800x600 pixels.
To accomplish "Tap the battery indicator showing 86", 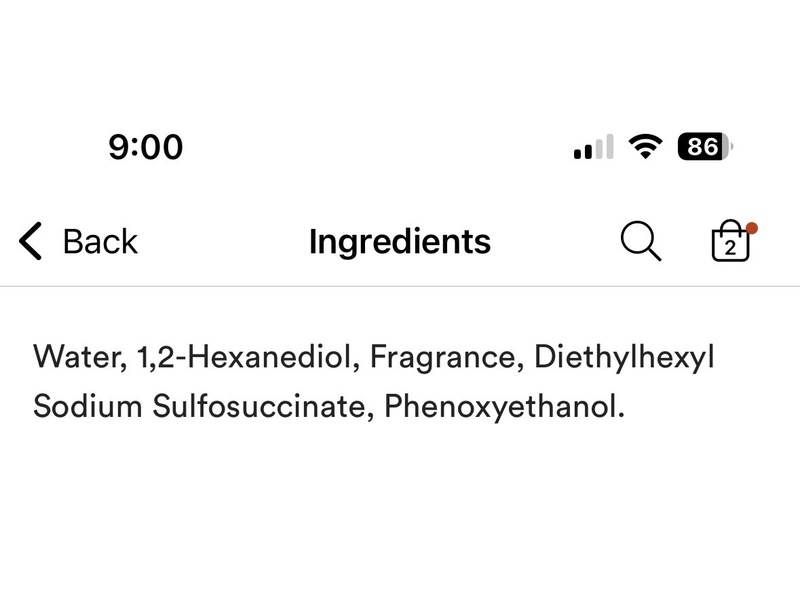I will (704, 148).
